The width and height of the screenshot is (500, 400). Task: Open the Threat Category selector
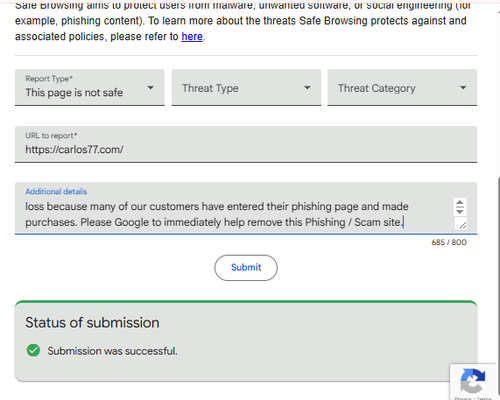click(402, 88)
